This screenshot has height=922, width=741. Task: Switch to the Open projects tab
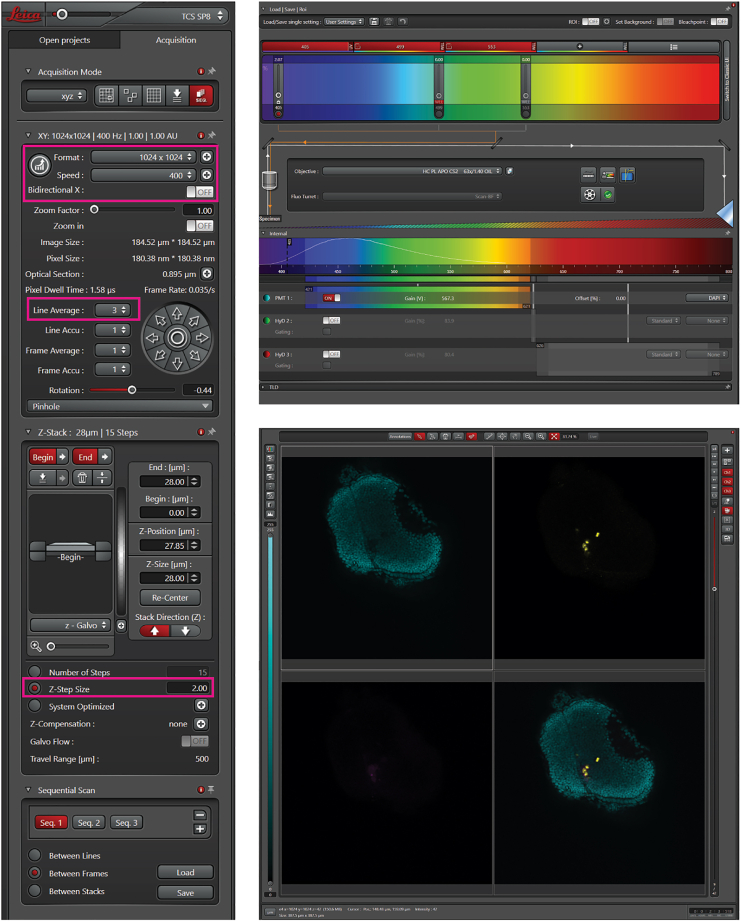coord(64,40)
